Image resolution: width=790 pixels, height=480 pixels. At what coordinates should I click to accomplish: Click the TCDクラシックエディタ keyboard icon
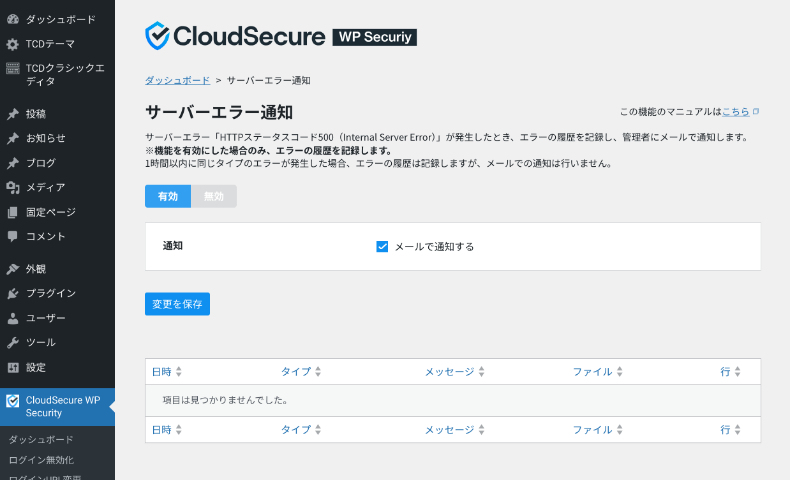[13, 68]
